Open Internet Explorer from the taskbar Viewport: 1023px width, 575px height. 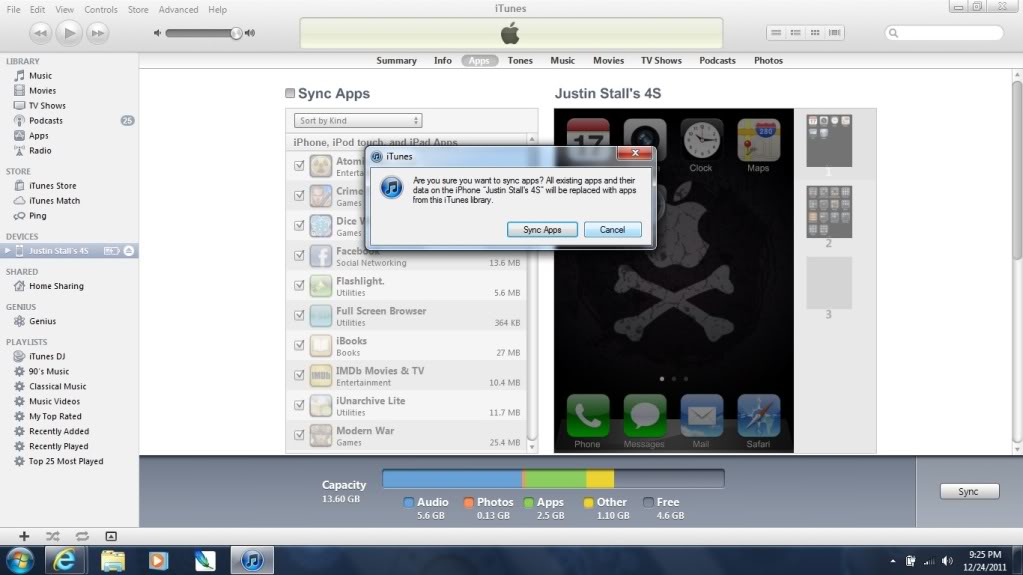64,561
